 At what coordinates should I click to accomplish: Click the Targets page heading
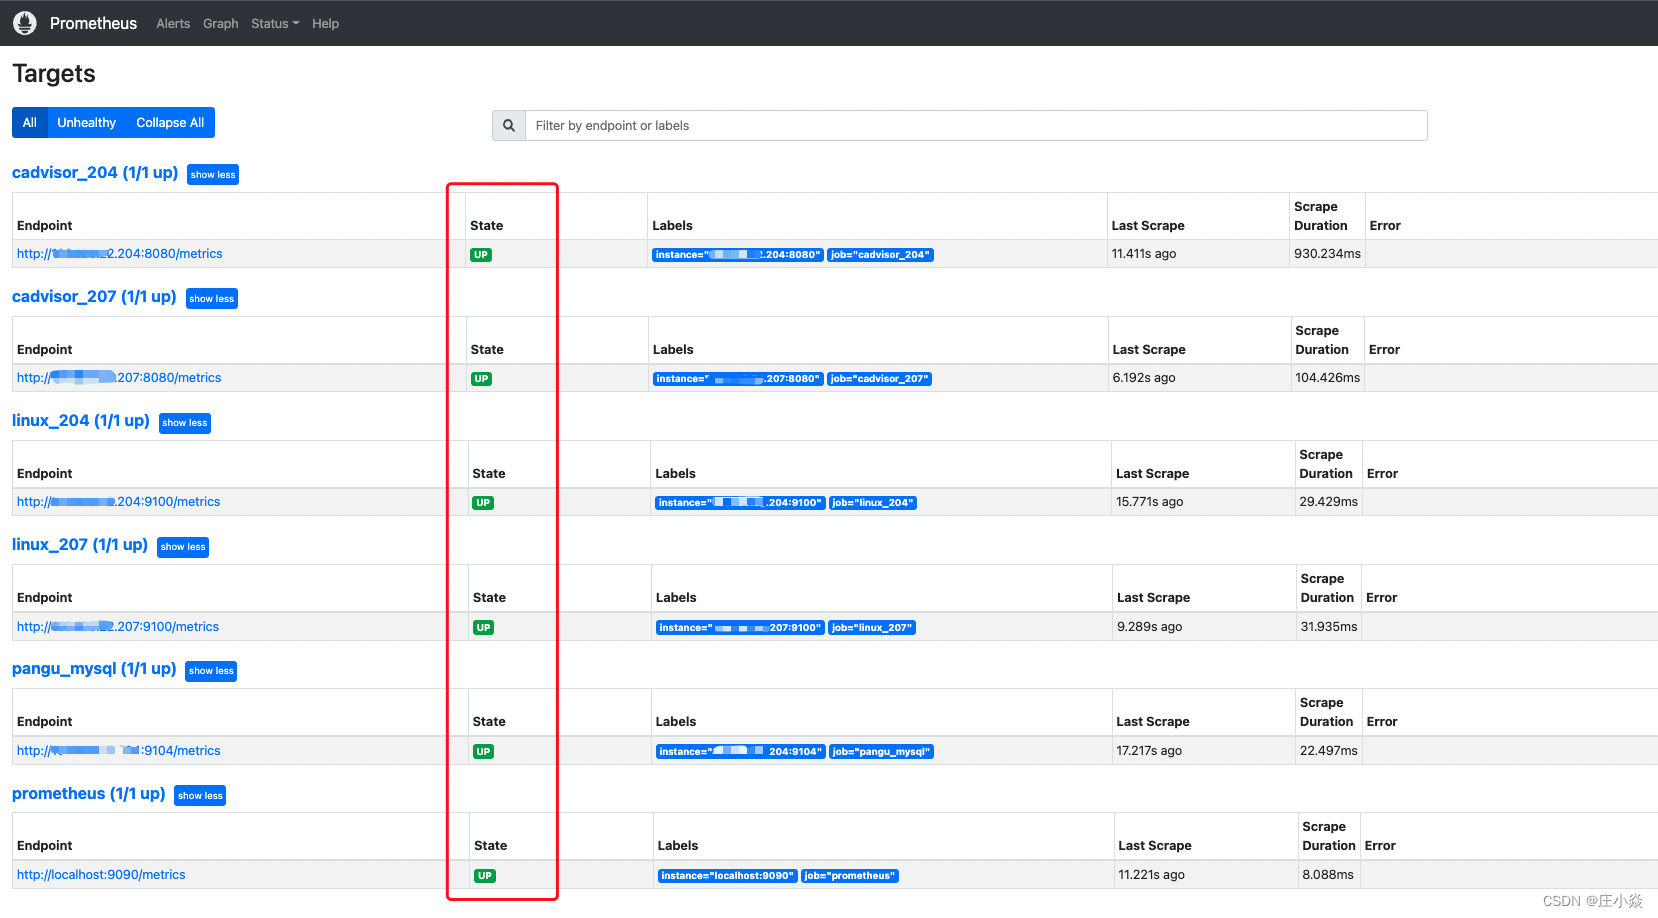click(54, 74)
